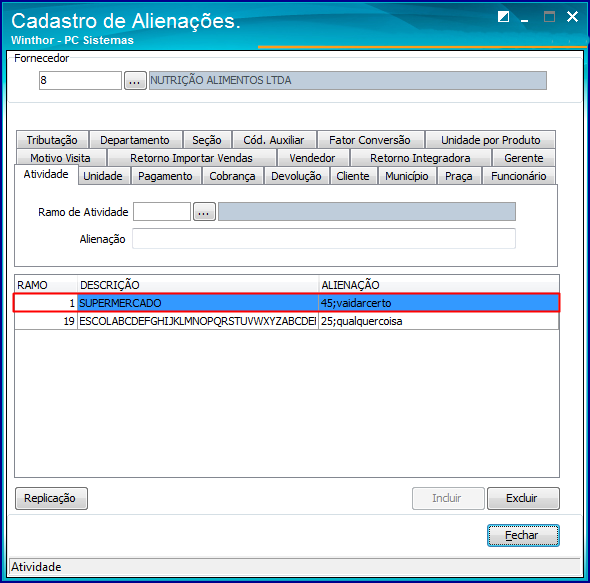
Task: Click the NUTRIÇÃO ALIMENTOS LTDA supplier name field
Action: (348, 81)
